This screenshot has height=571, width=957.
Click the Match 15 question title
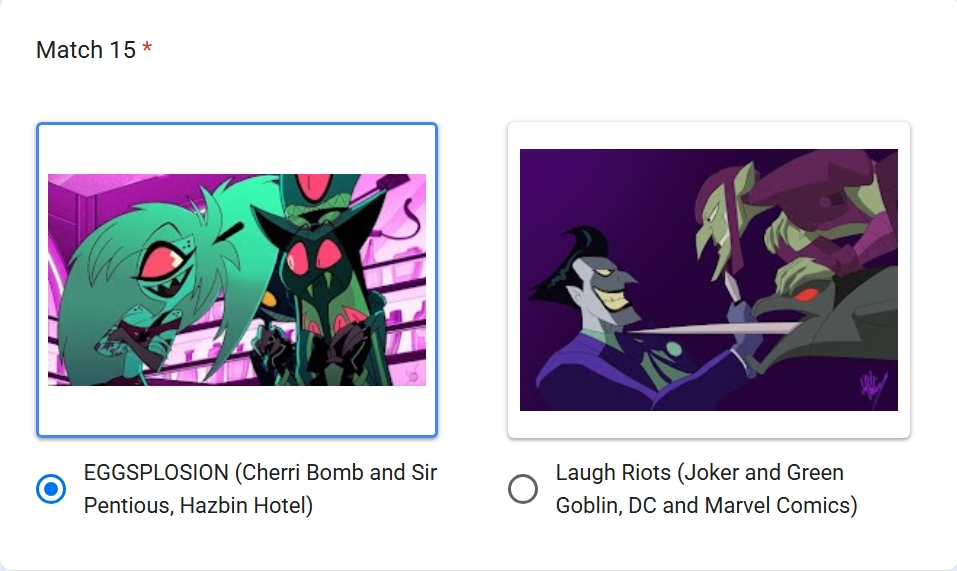pos(86,50)
